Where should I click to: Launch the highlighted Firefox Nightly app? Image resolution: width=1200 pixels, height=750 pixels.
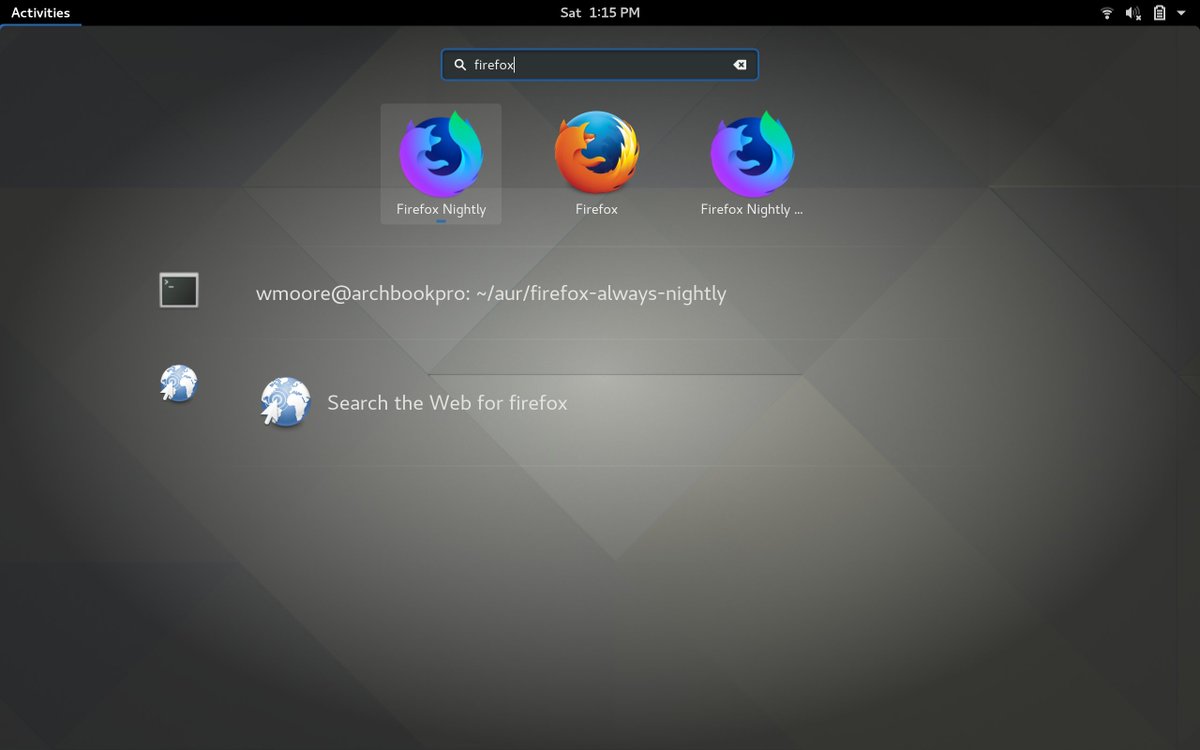click(x=441, y=164)
